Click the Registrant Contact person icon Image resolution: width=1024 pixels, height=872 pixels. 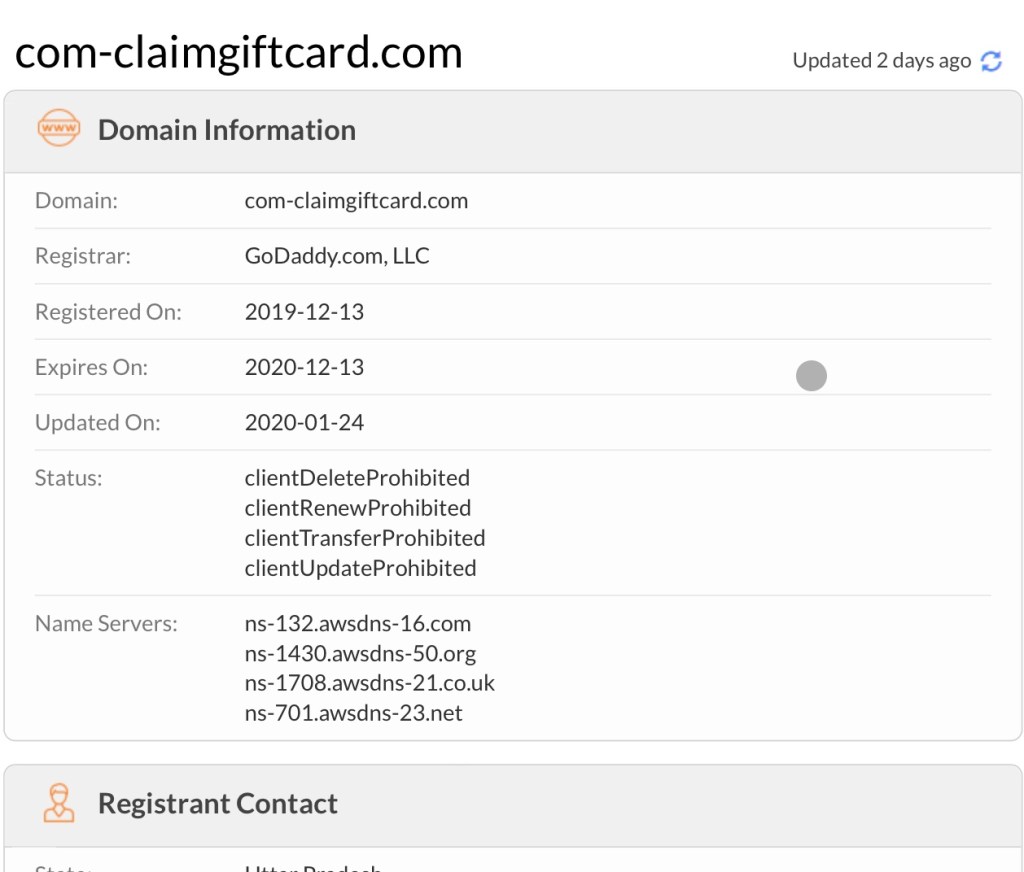click(x=59, y=803)
